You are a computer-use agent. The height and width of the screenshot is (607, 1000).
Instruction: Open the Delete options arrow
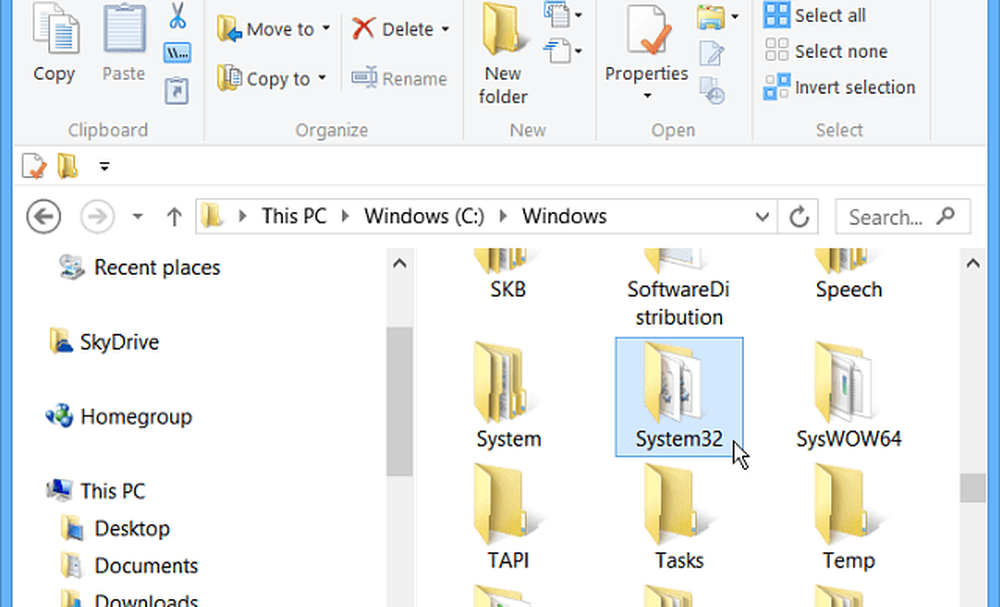point(445,29)
